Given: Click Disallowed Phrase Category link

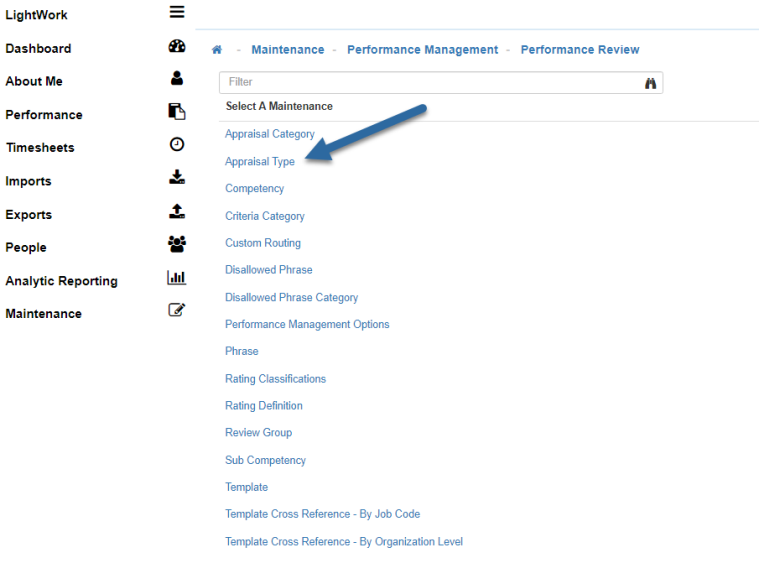Looking at the screenshot, I should (291, 297).
